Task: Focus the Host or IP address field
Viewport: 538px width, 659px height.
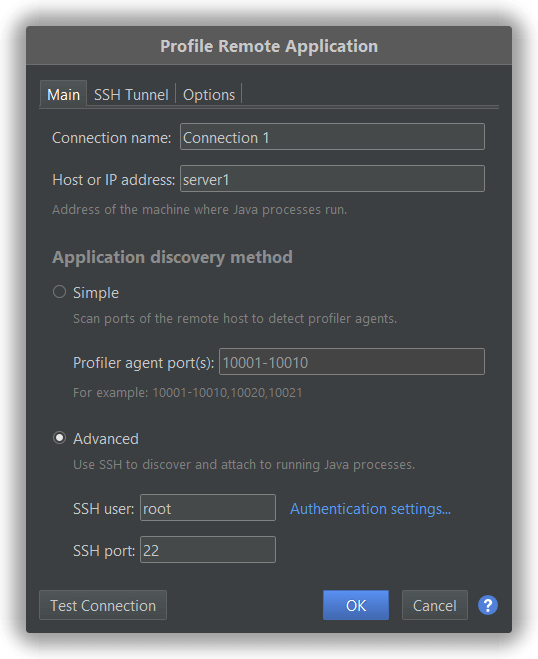Action: point(332,179)
